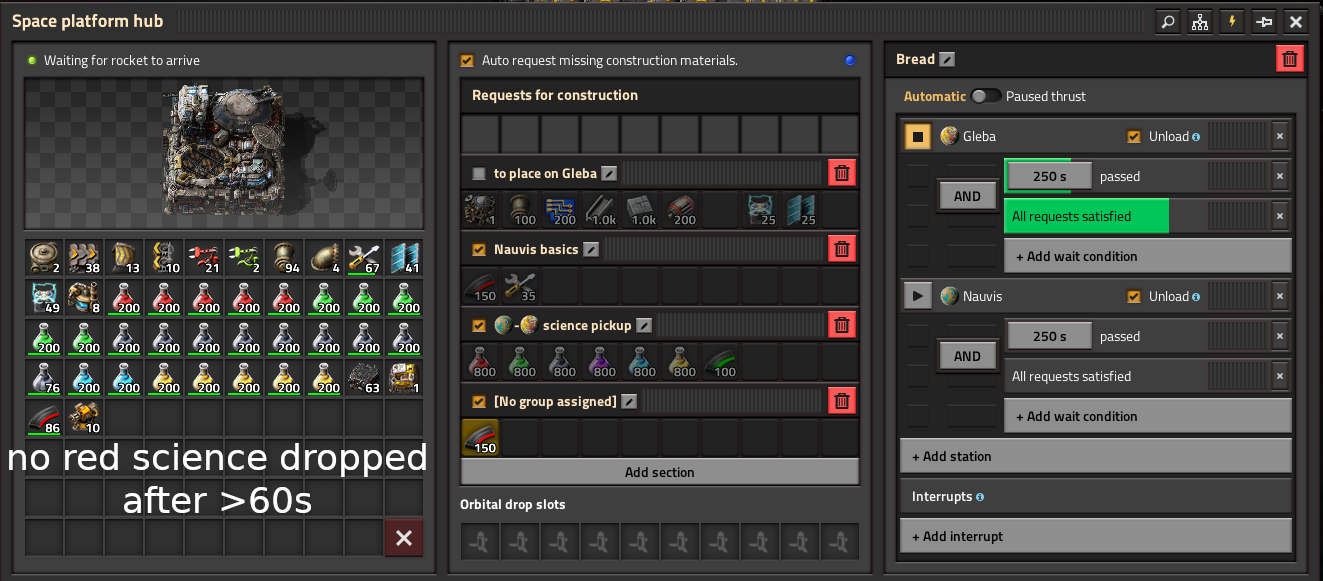Screen dimensions: 1323x581
Task: Open the logistic network icon in title bar
Action: point(1199,21)
